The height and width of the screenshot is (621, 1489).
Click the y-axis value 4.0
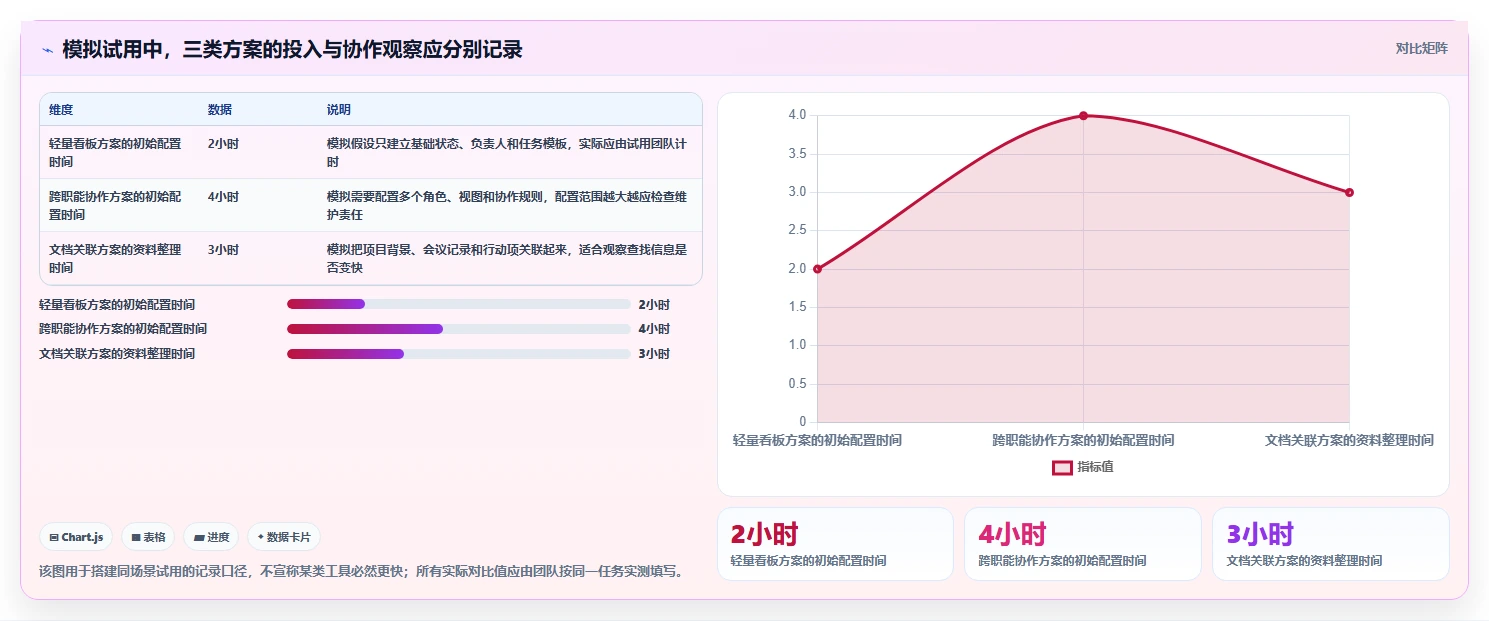pos(797,115)
